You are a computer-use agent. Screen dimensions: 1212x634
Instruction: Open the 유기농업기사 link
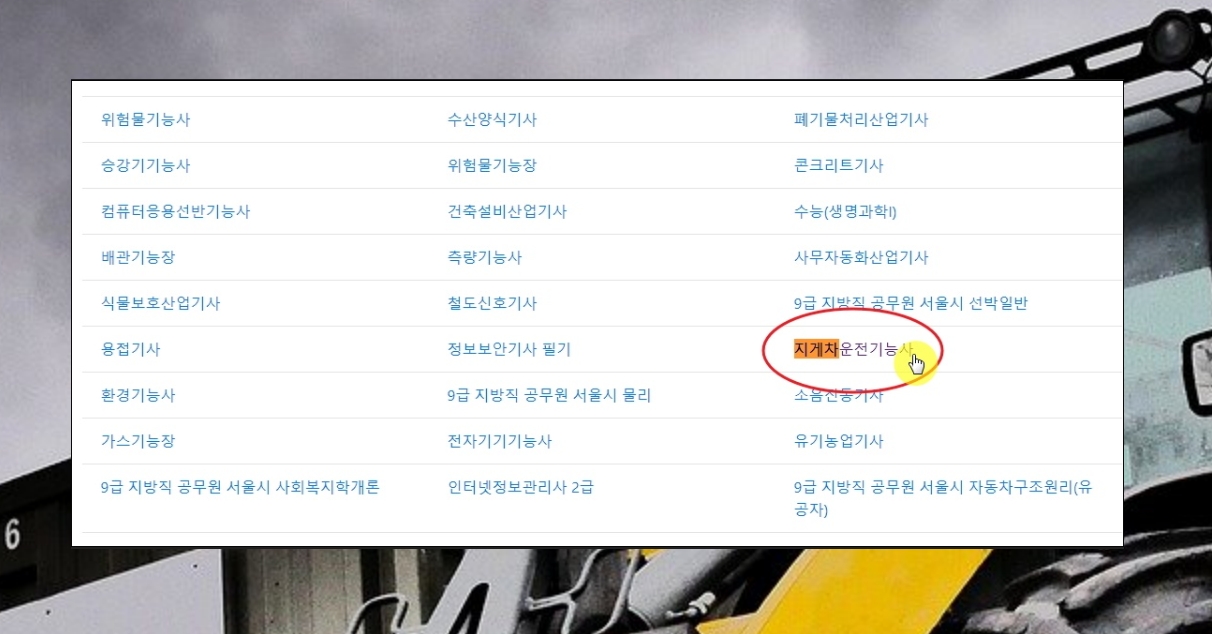point(839,442)
